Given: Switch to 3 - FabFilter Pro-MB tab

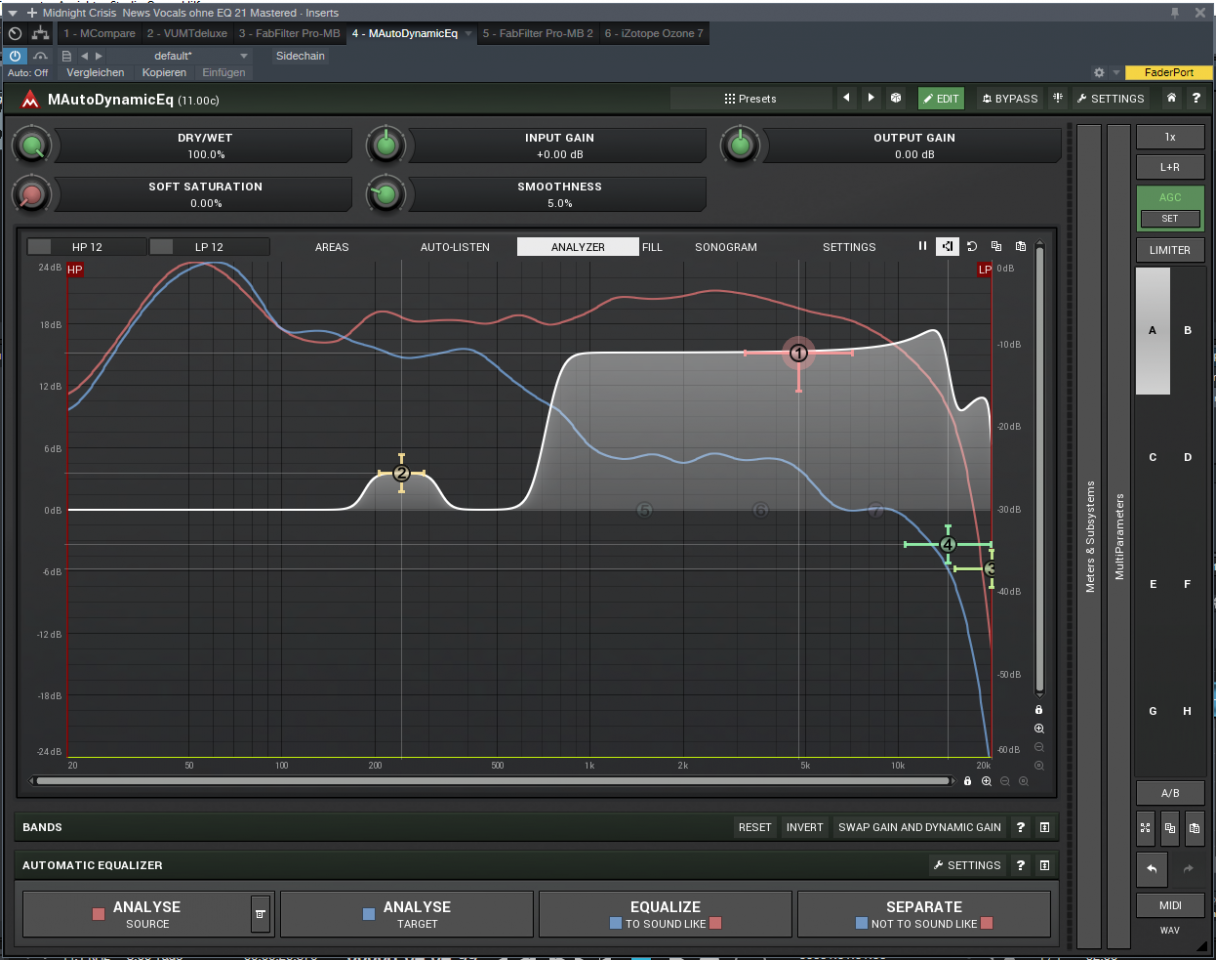Looking at the screenshot, I should coord(290,33).
